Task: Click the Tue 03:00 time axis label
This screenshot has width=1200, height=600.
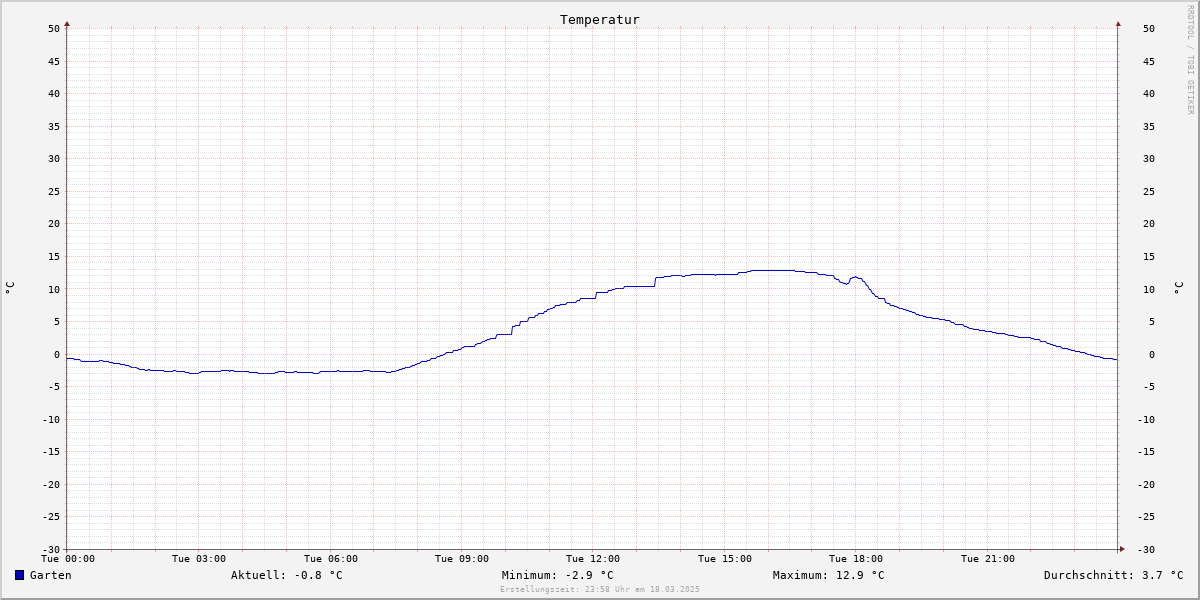Action: 199,559
